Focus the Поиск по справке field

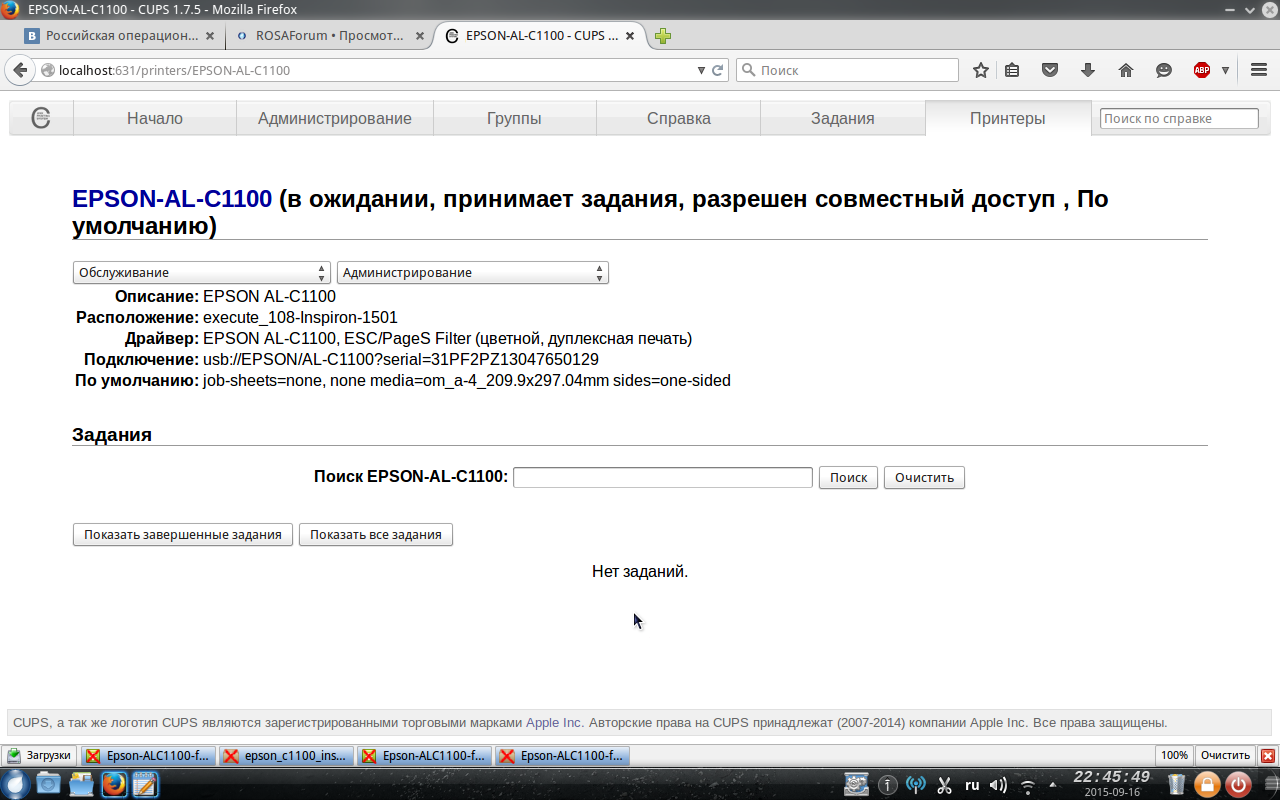(x=1179, y=118)
